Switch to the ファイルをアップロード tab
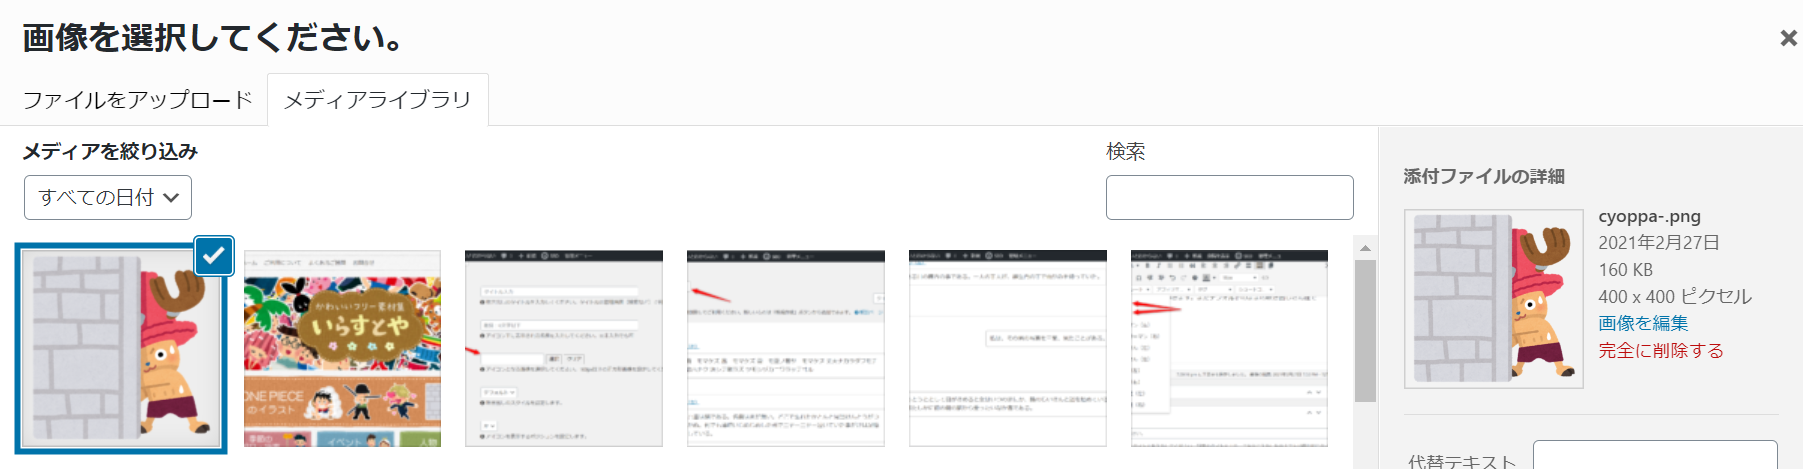Viewport: 1803px width, 469px height. [x=137, y=100]
